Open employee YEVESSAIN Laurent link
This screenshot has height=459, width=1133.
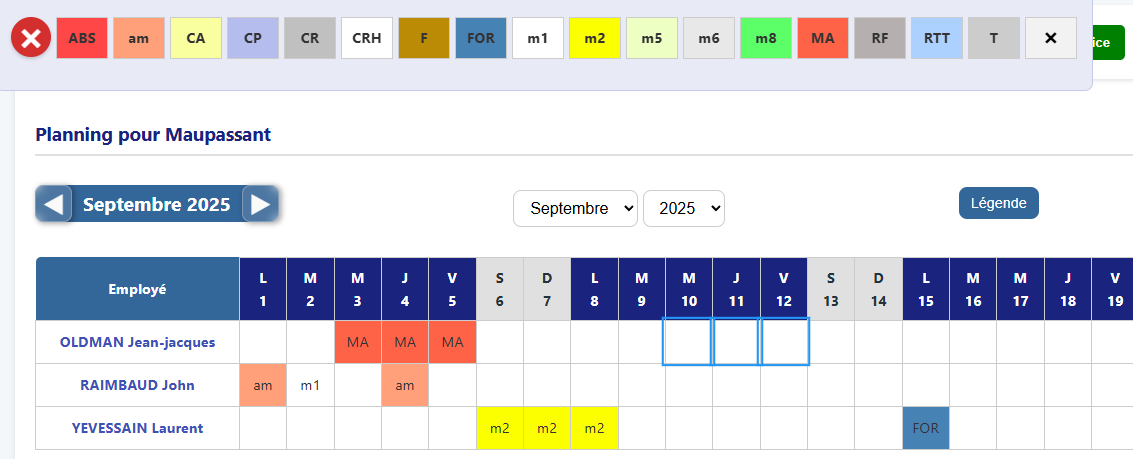[137, 428]
